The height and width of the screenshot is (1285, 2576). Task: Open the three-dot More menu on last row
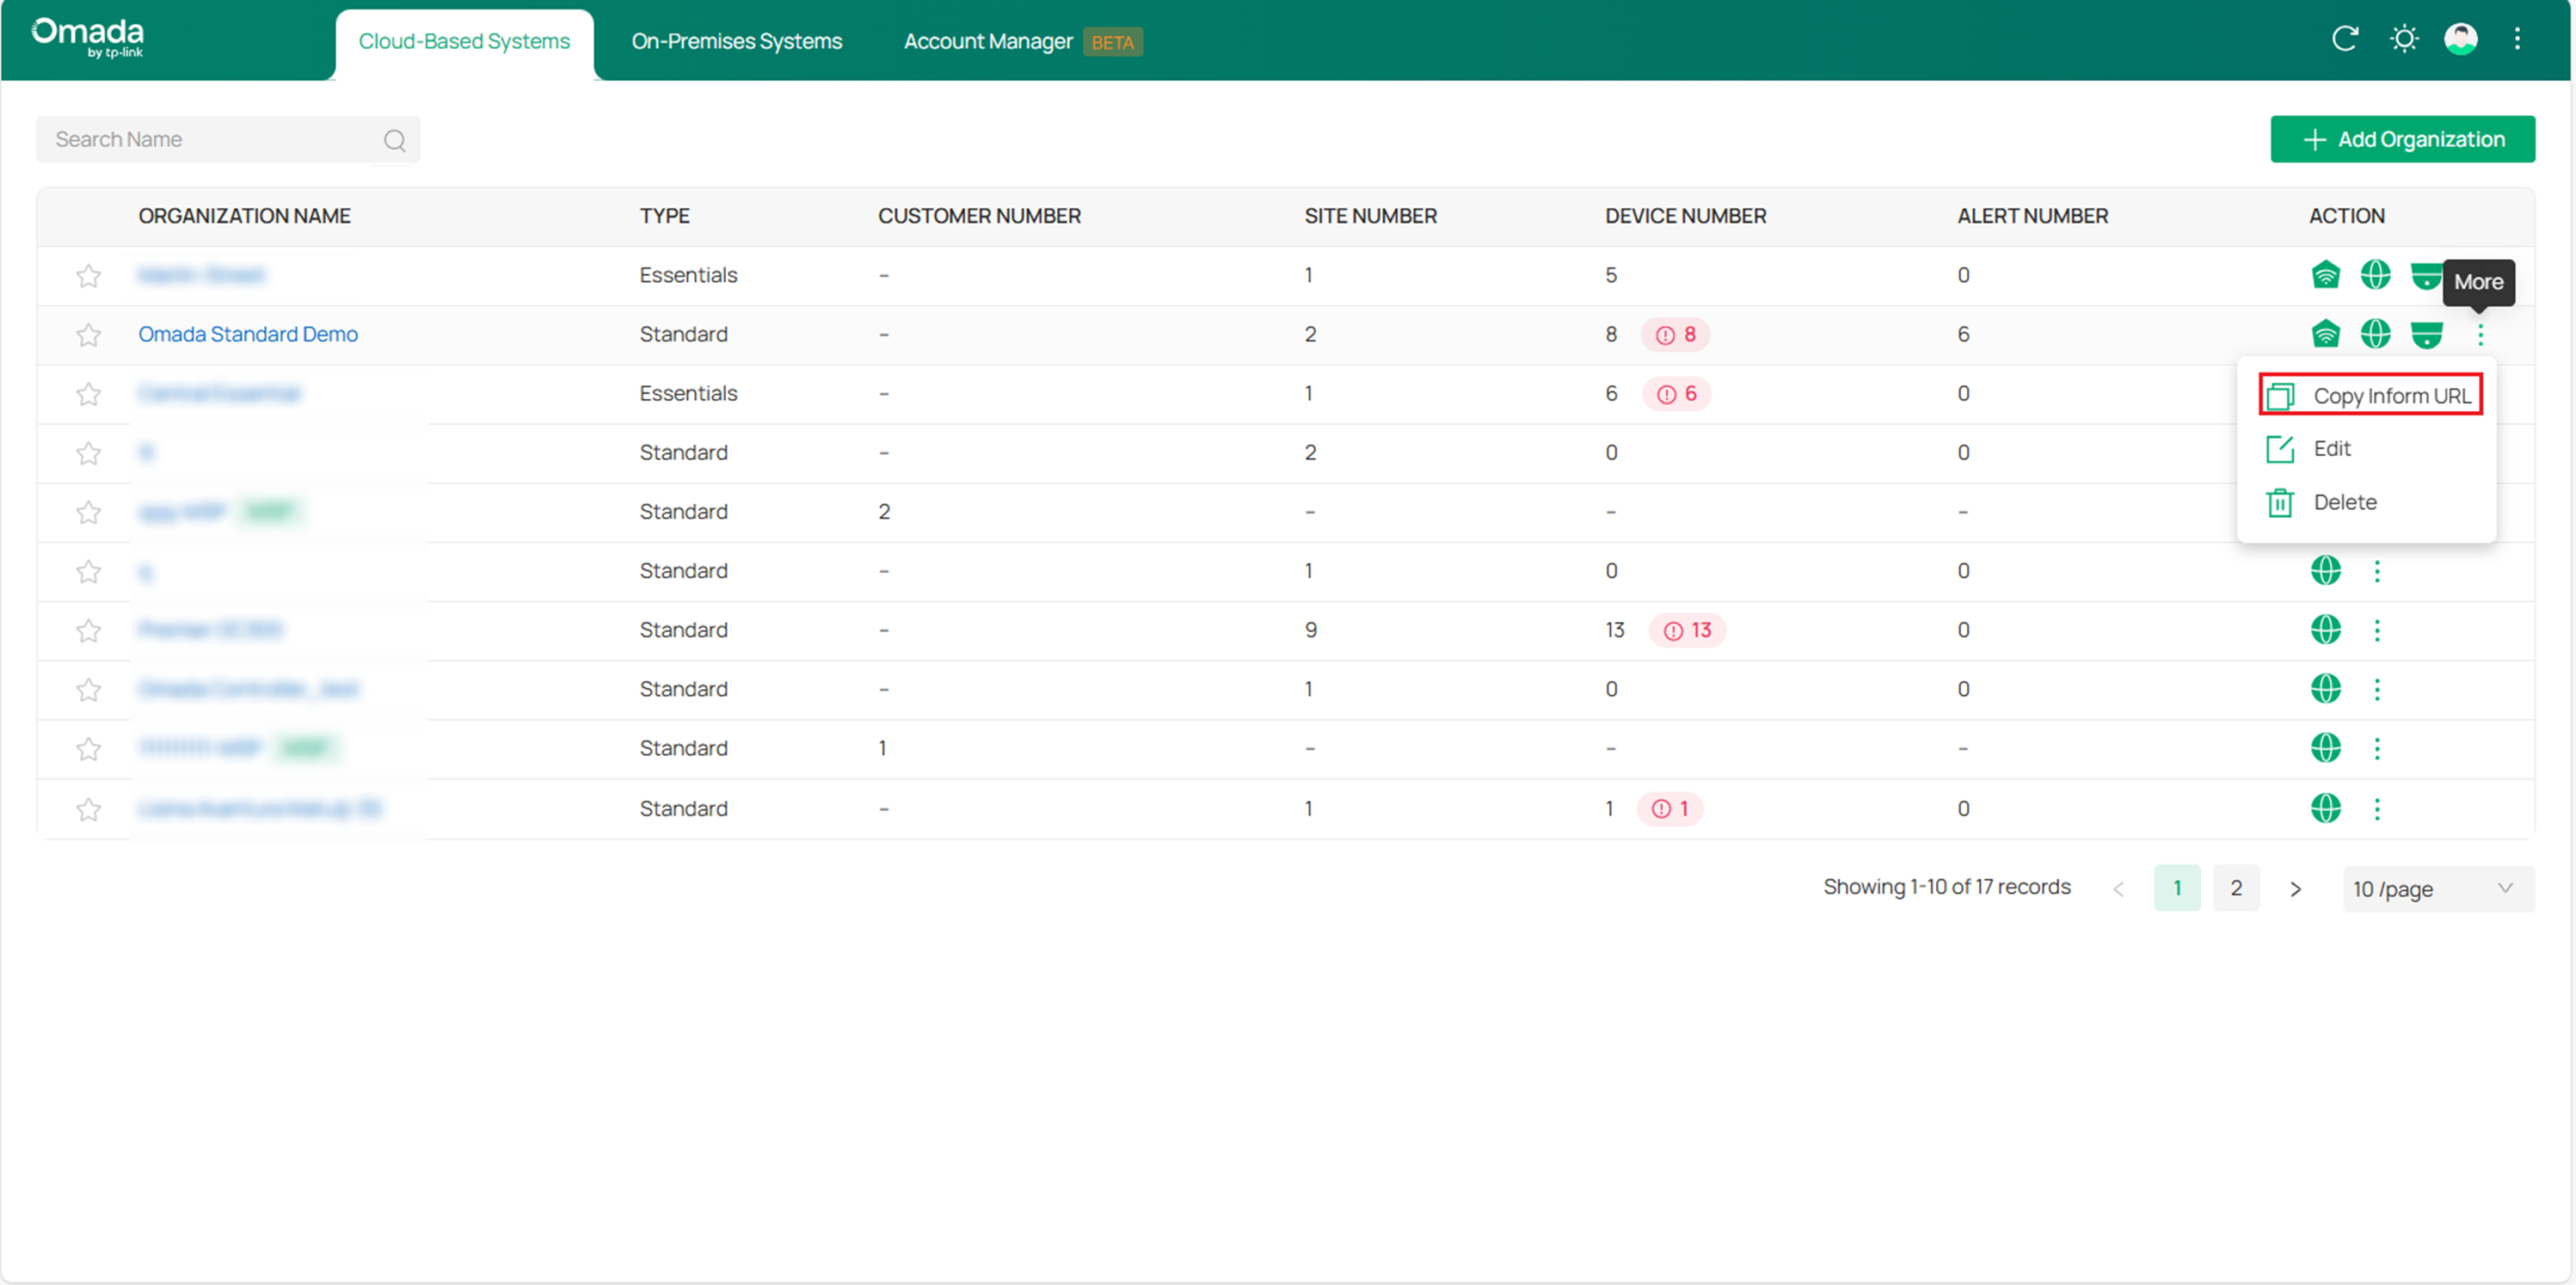tap(2378, 808)
